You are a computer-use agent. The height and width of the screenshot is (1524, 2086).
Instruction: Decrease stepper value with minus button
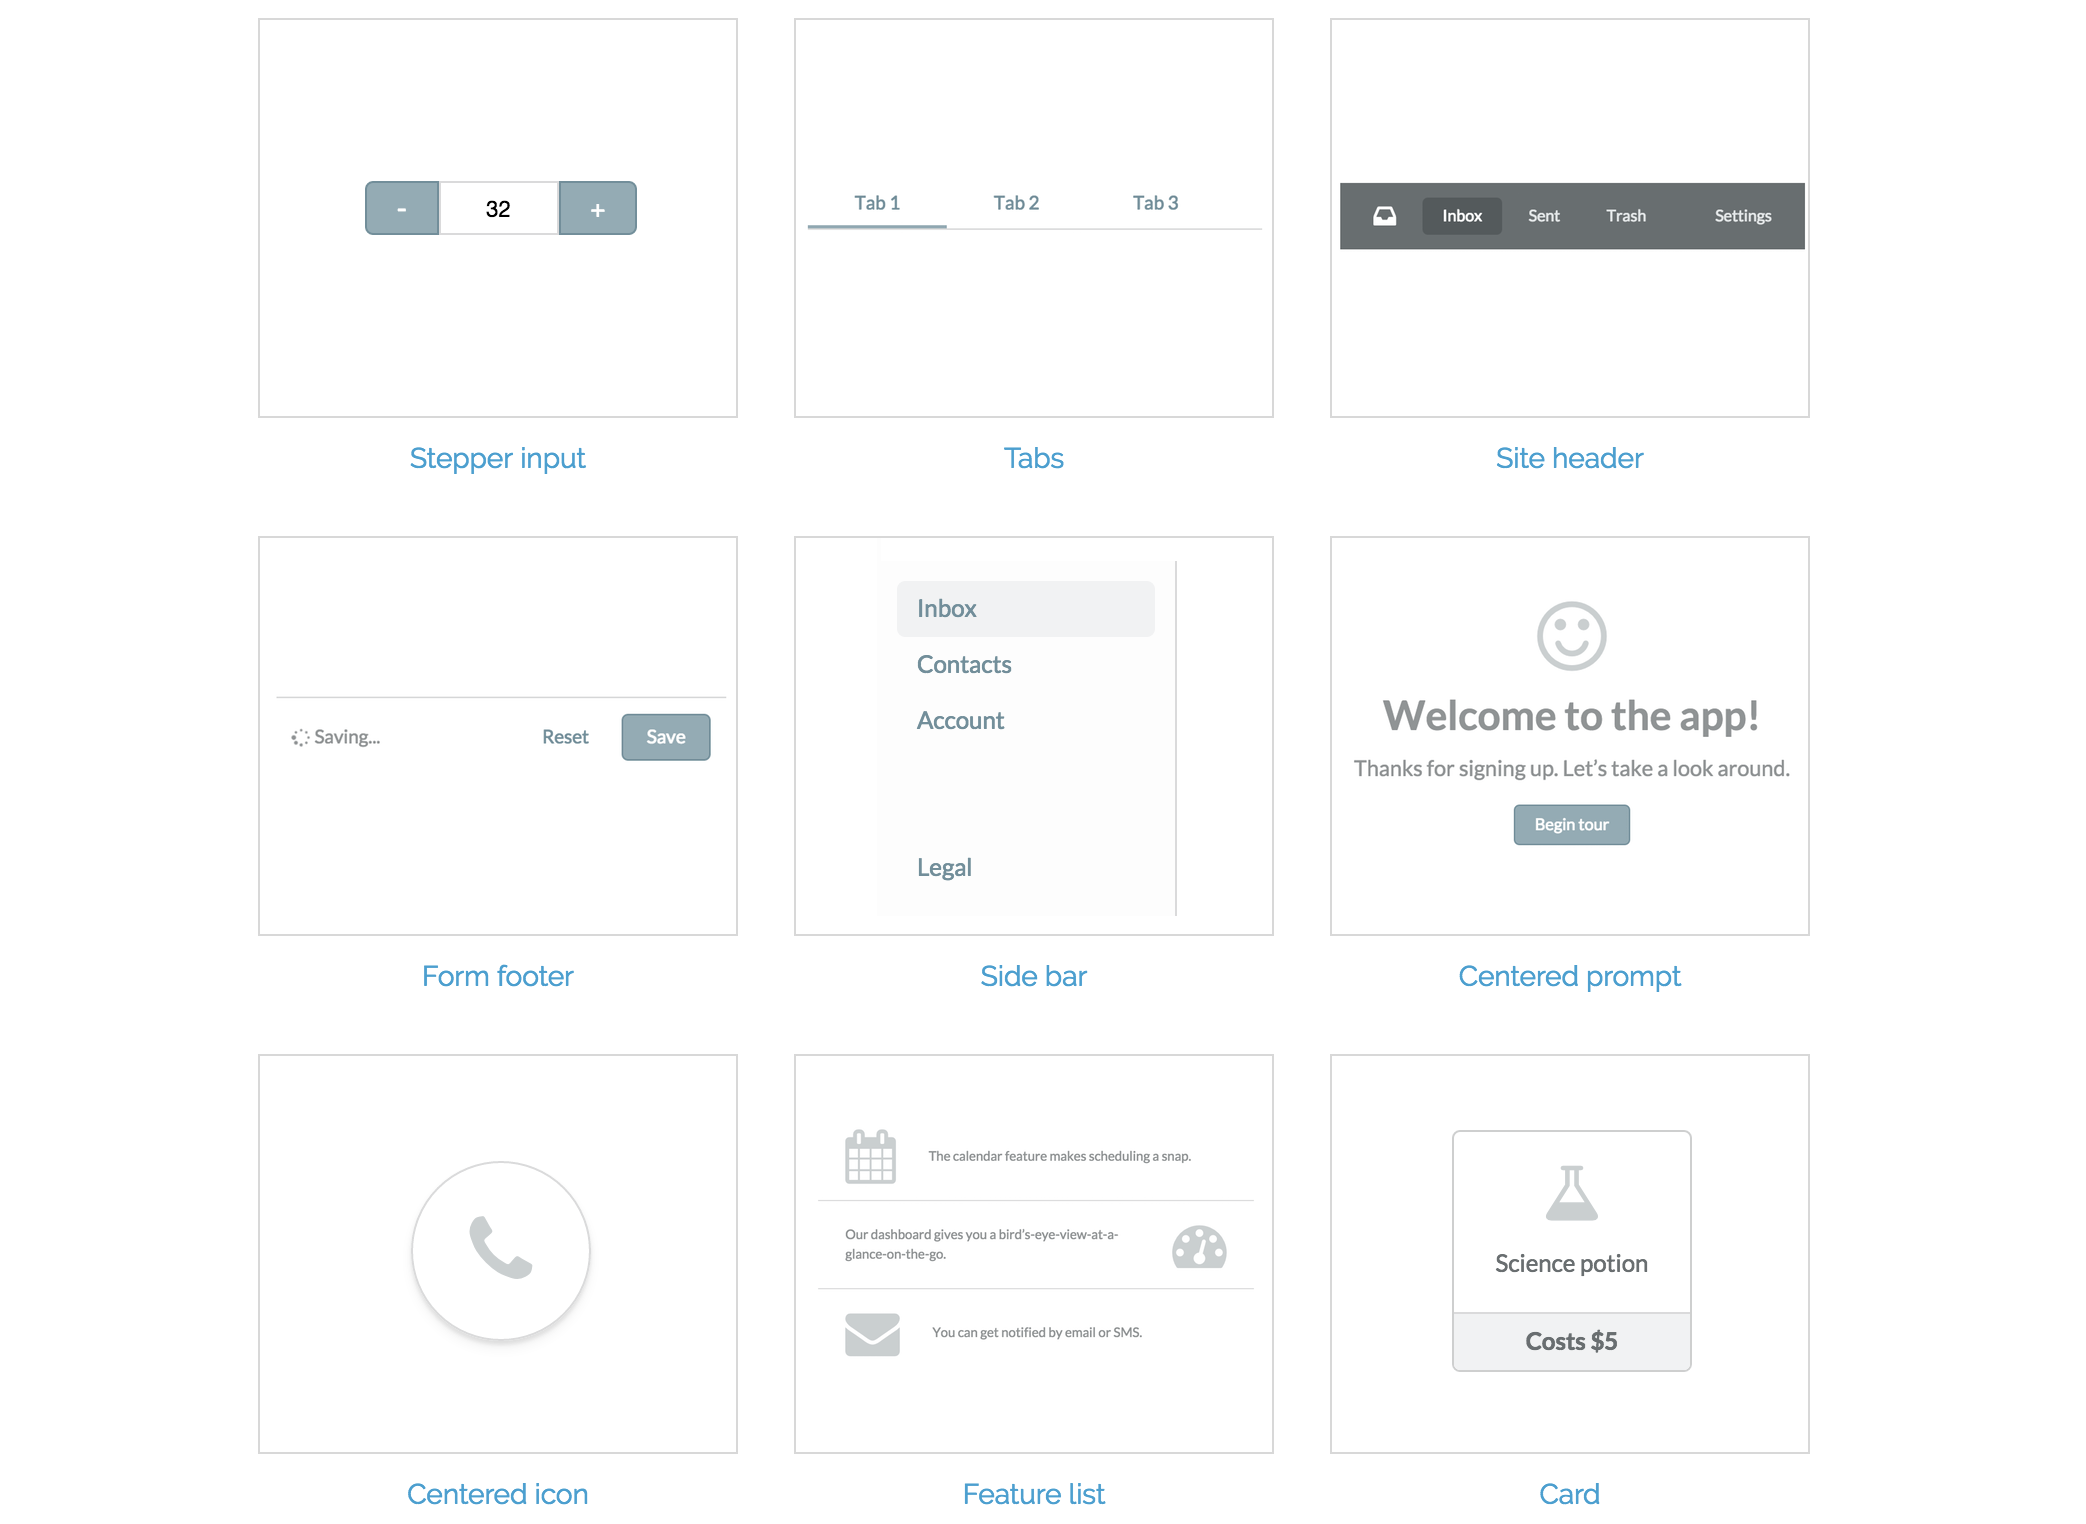click(x=402, y=209)
